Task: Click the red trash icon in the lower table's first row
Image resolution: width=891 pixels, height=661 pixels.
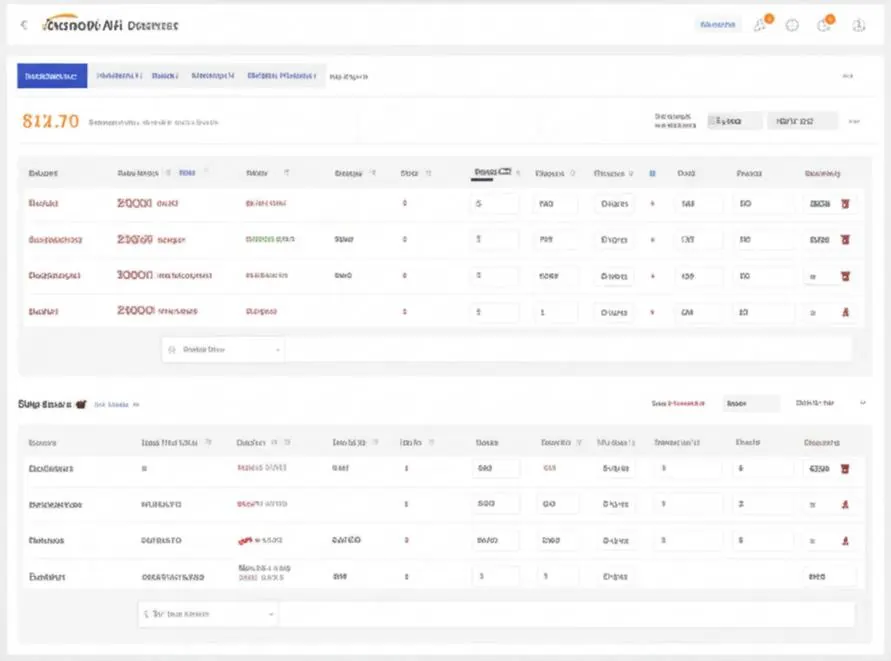Action: point(845,469)
